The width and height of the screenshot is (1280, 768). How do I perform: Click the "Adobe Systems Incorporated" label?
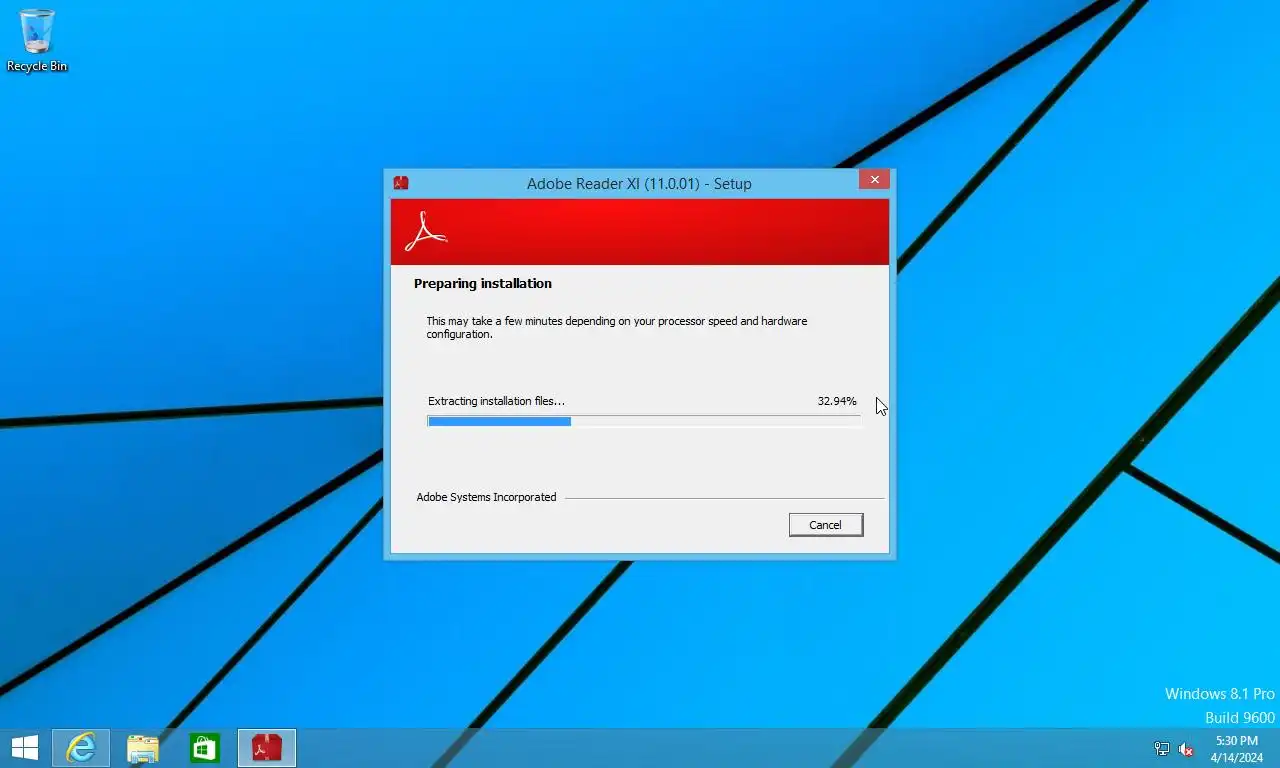pos(486,497)
